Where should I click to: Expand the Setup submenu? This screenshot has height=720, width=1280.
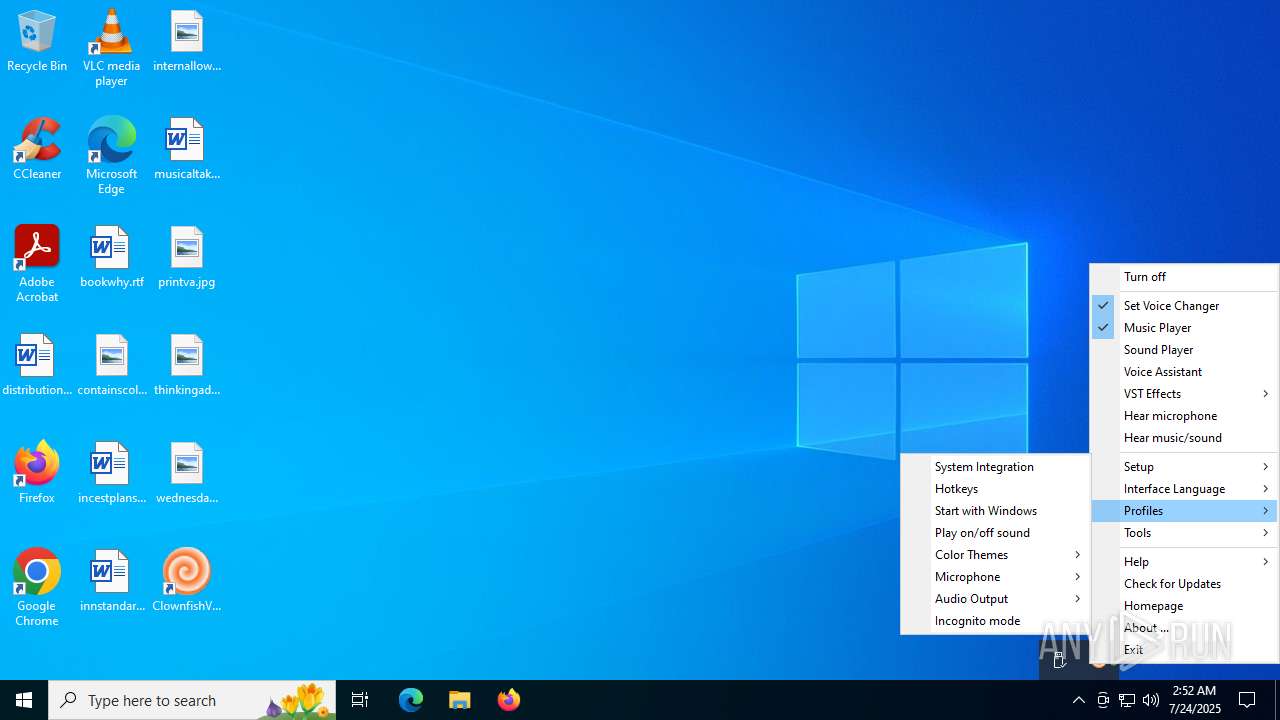pos(1184,467)
